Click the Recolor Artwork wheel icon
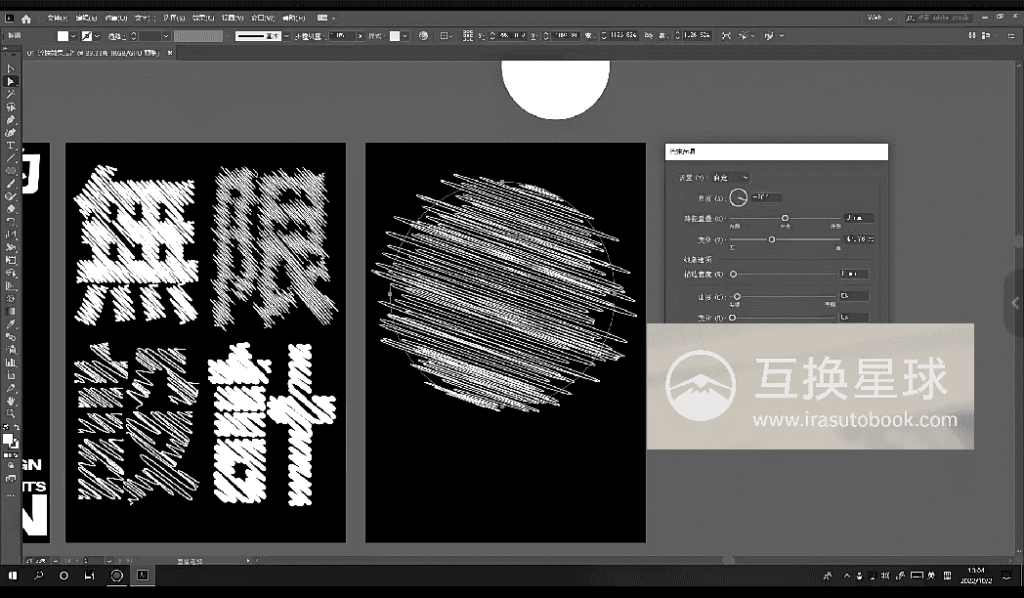 coord(423,36)
